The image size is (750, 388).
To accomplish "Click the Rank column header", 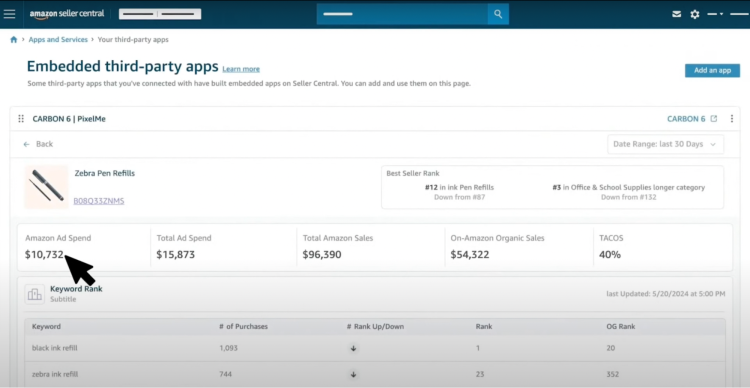I will coord(484,326).
